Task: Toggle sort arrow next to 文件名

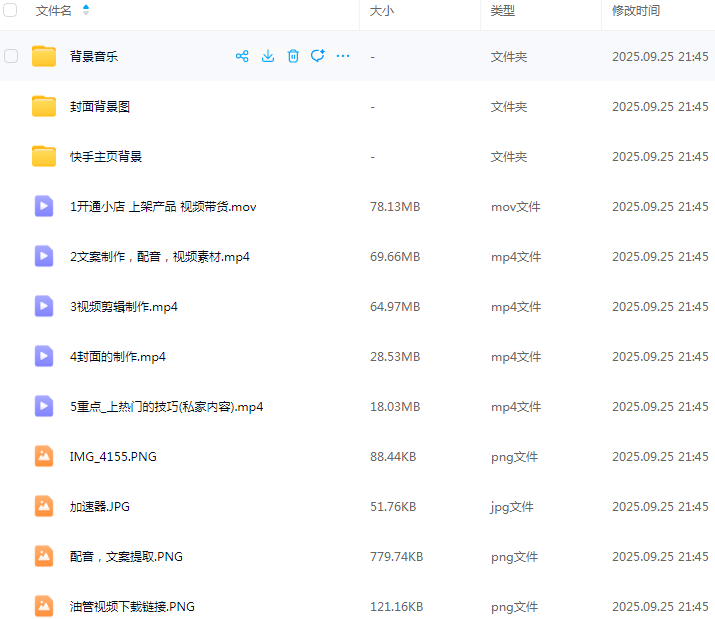Action: pos(85,10)
